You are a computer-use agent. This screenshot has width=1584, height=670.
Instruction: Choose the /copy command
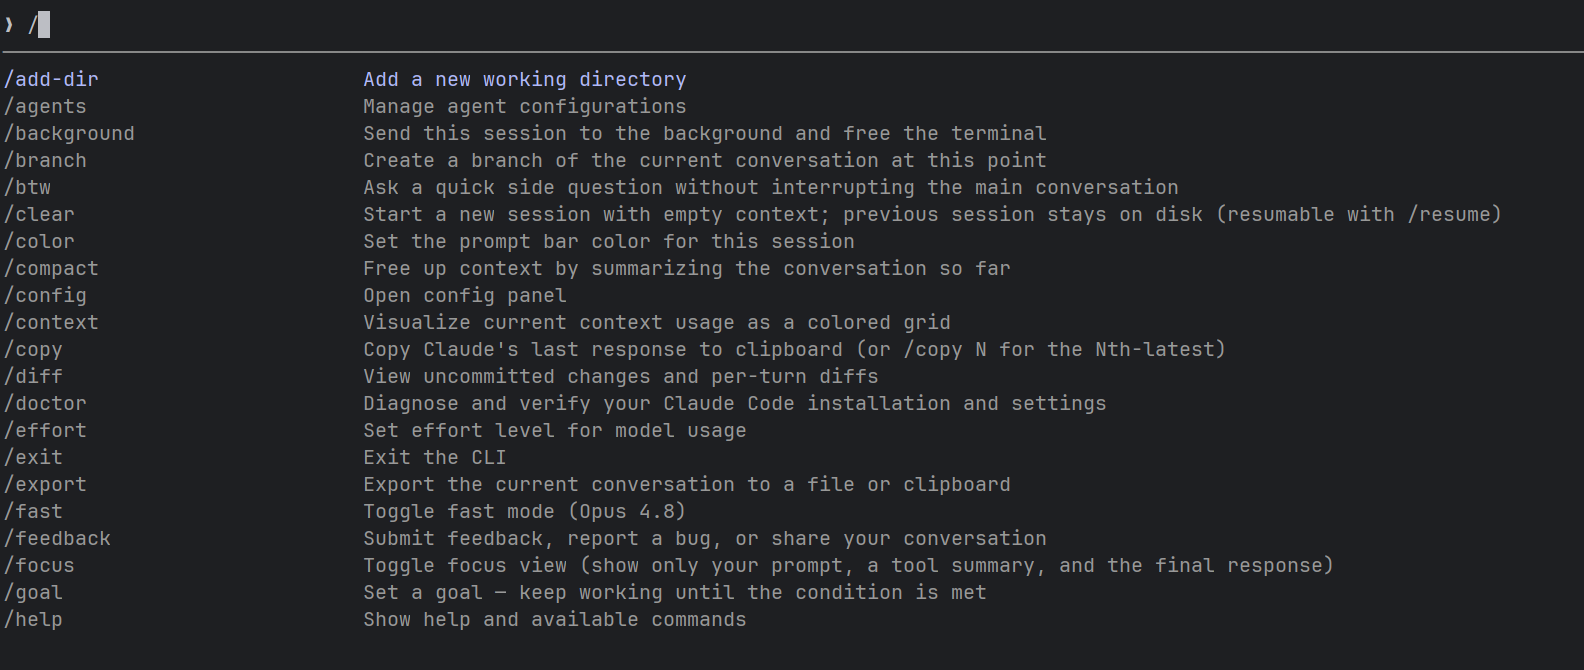tap(33, 349)
